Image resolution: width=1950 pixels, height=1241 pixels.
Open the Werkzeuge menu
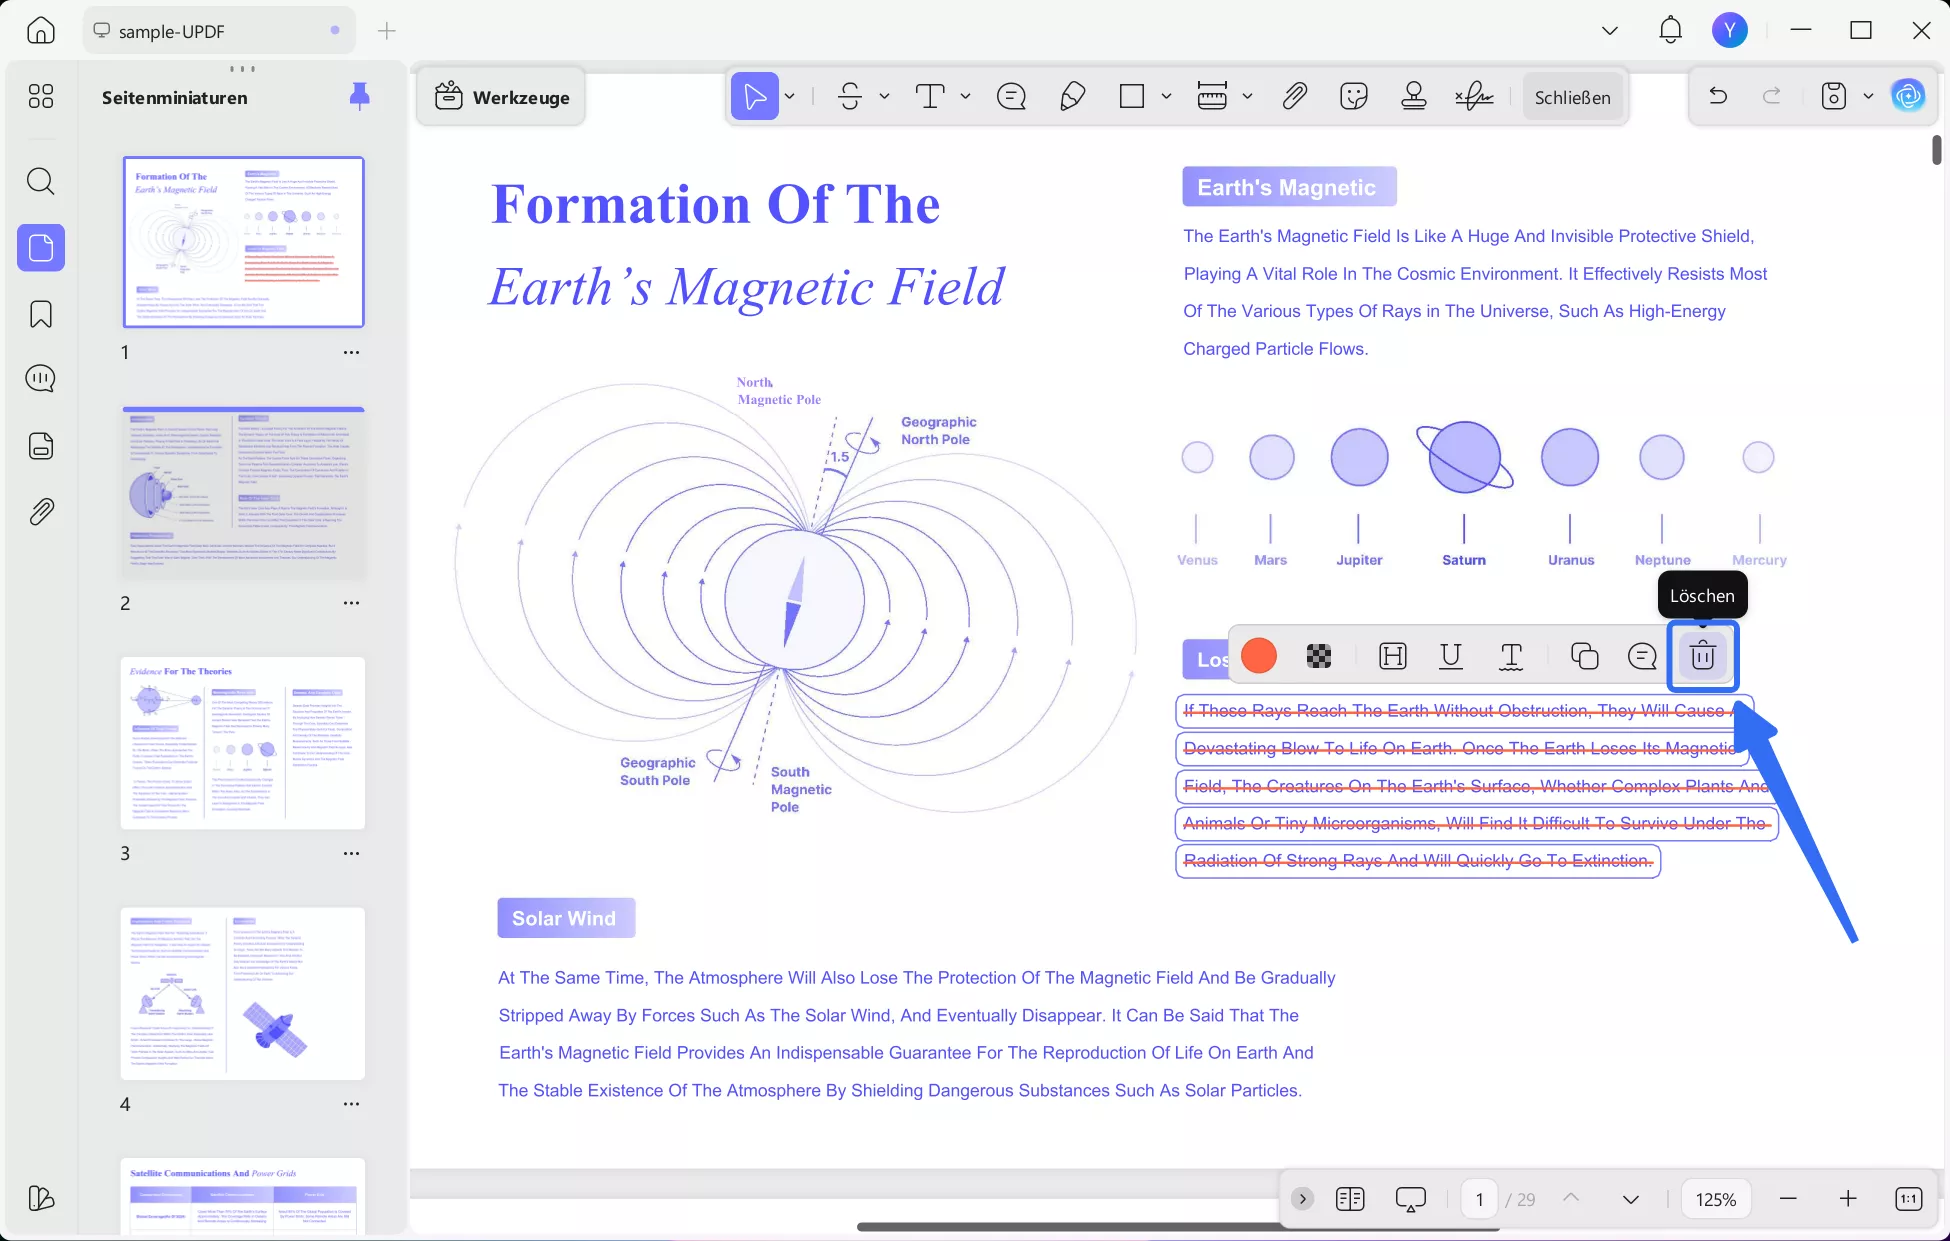[x=502, y=97]
